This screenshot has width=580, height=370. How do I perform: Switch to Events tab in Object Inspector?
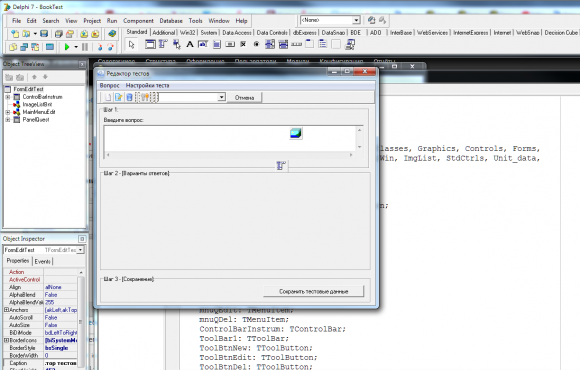click(x=43, y=262)
